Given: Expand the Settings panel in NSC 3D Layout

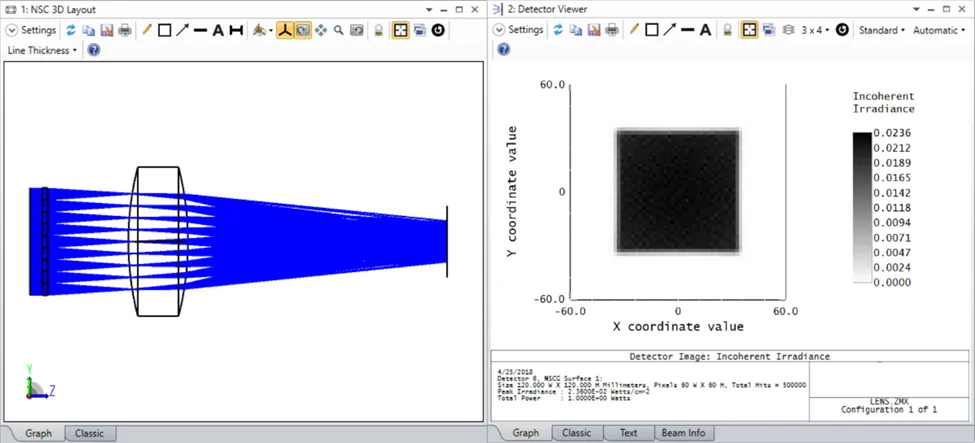Looking at the screenshot, I should tap(32, 30).
